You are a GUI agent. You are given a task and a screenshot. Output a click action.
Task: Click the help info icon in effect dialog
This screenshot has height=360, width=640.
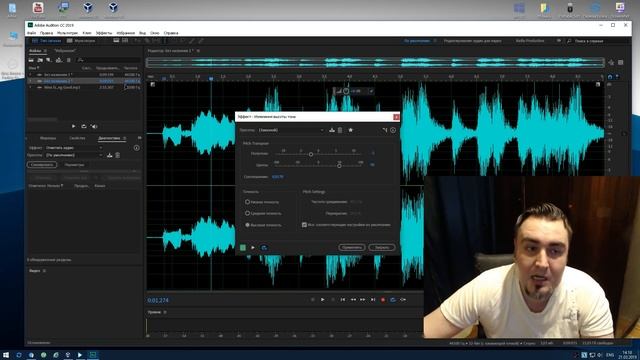(393, 130)
